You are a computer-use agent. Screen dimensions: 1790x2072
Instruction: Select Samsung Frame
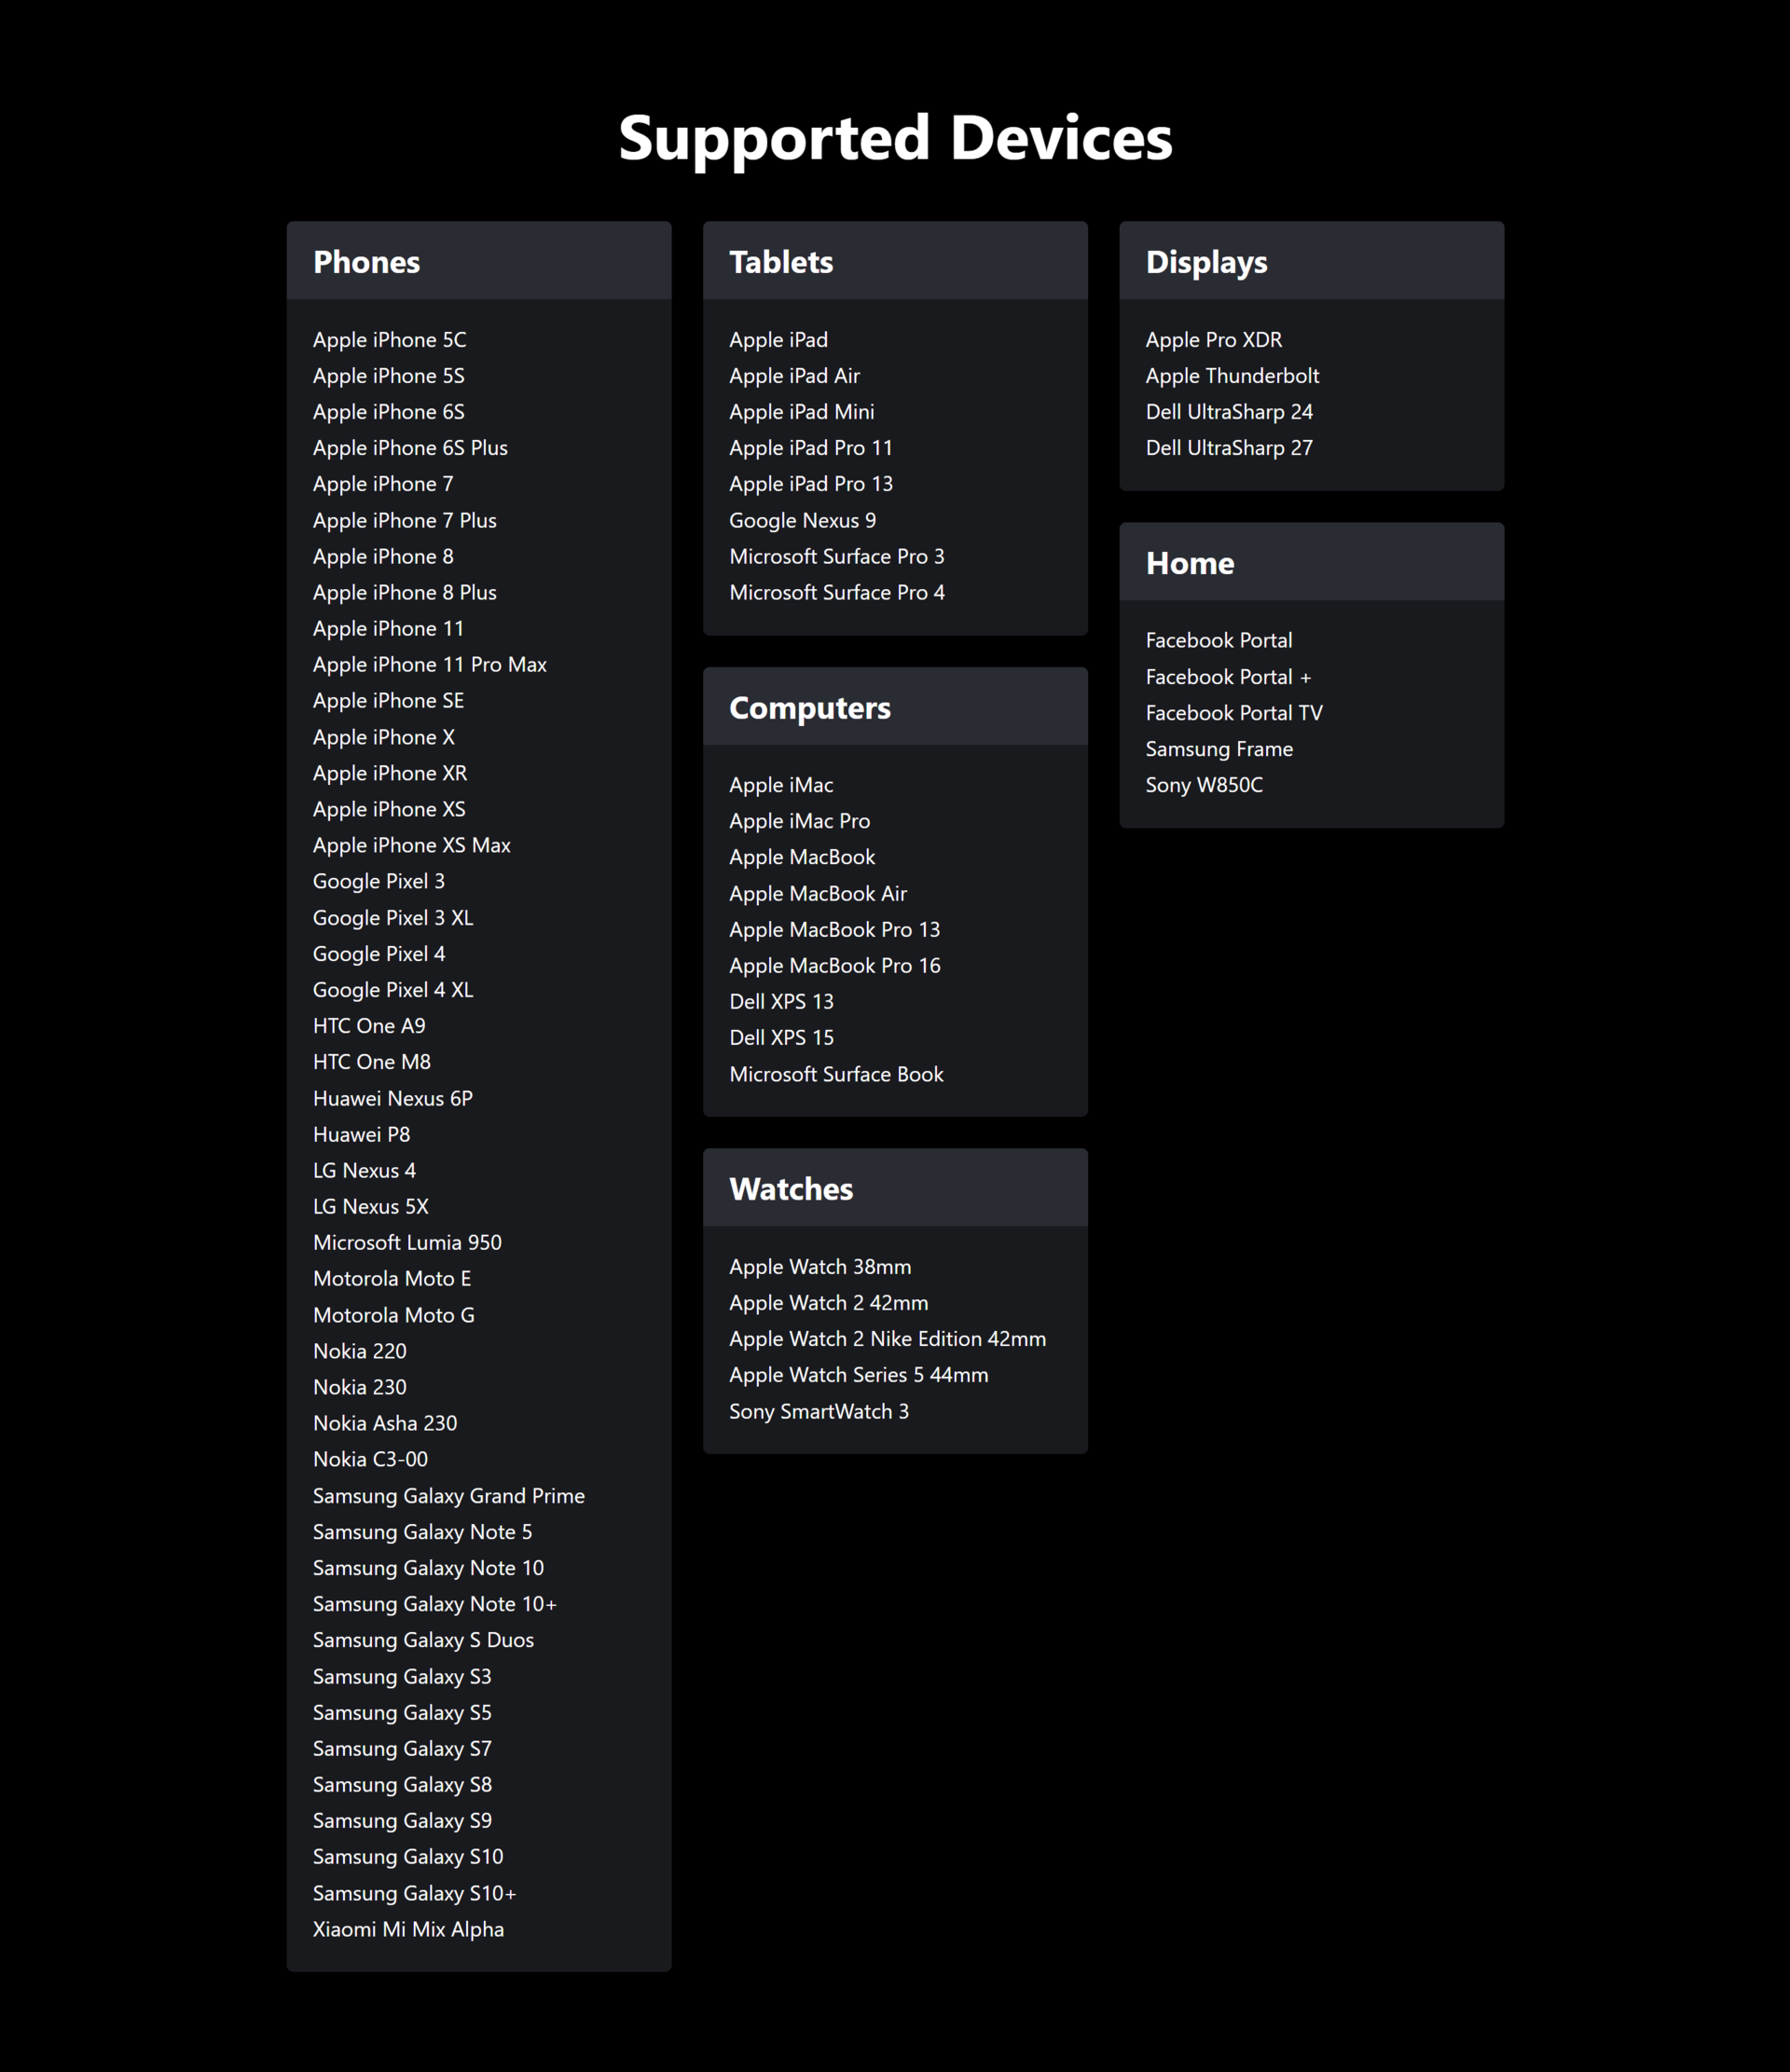click(1219, 749)
